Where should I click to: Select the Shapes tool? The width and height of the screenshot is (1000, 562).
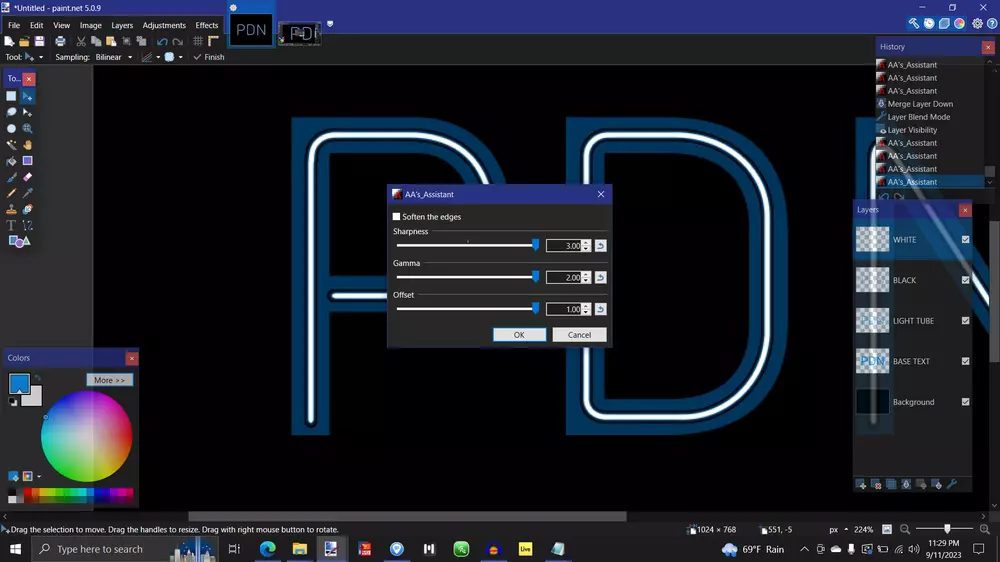pos(19,241)
